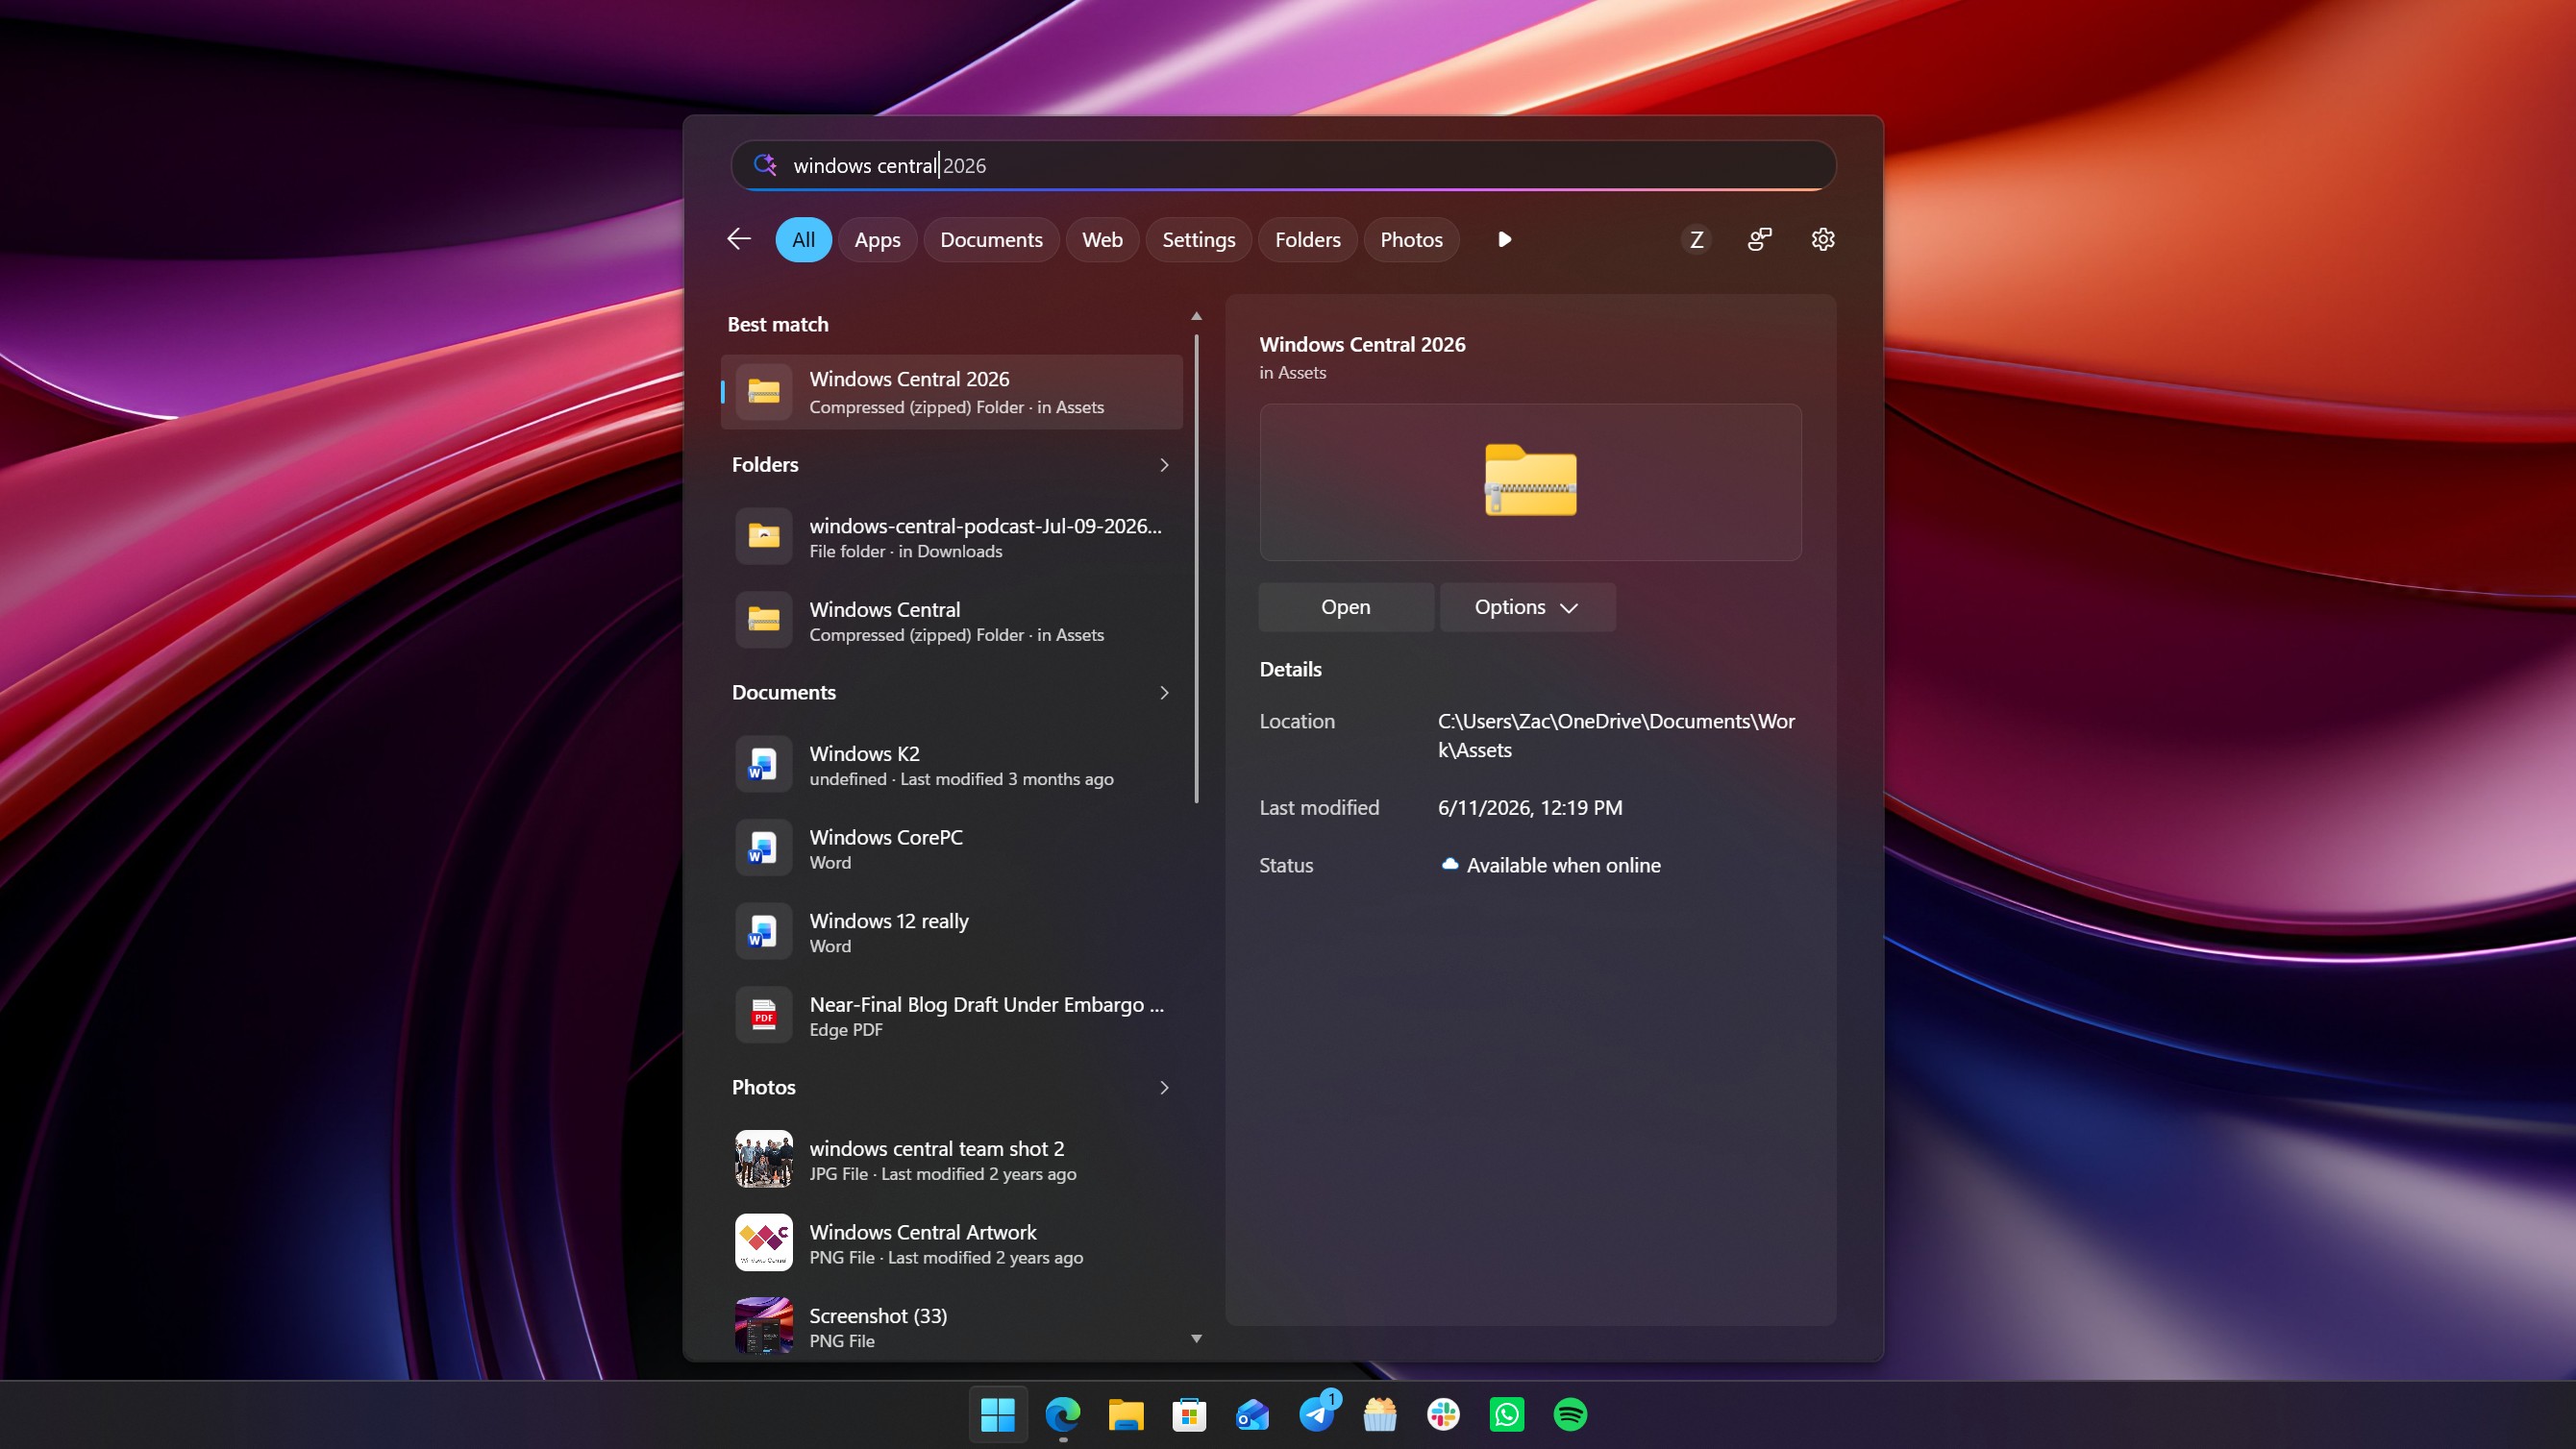
Task: Open File Explorer from taskbar
Action: click(x=1125, y=1414)
